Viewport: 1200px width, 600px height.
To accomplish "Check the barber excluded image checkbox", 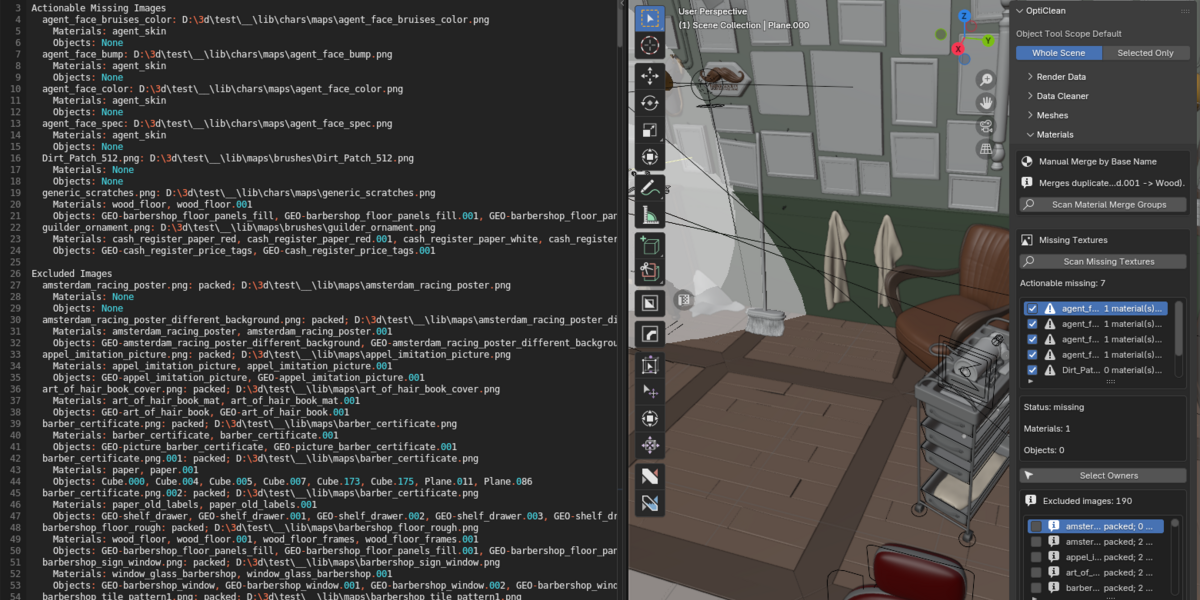I will 1036,587.
